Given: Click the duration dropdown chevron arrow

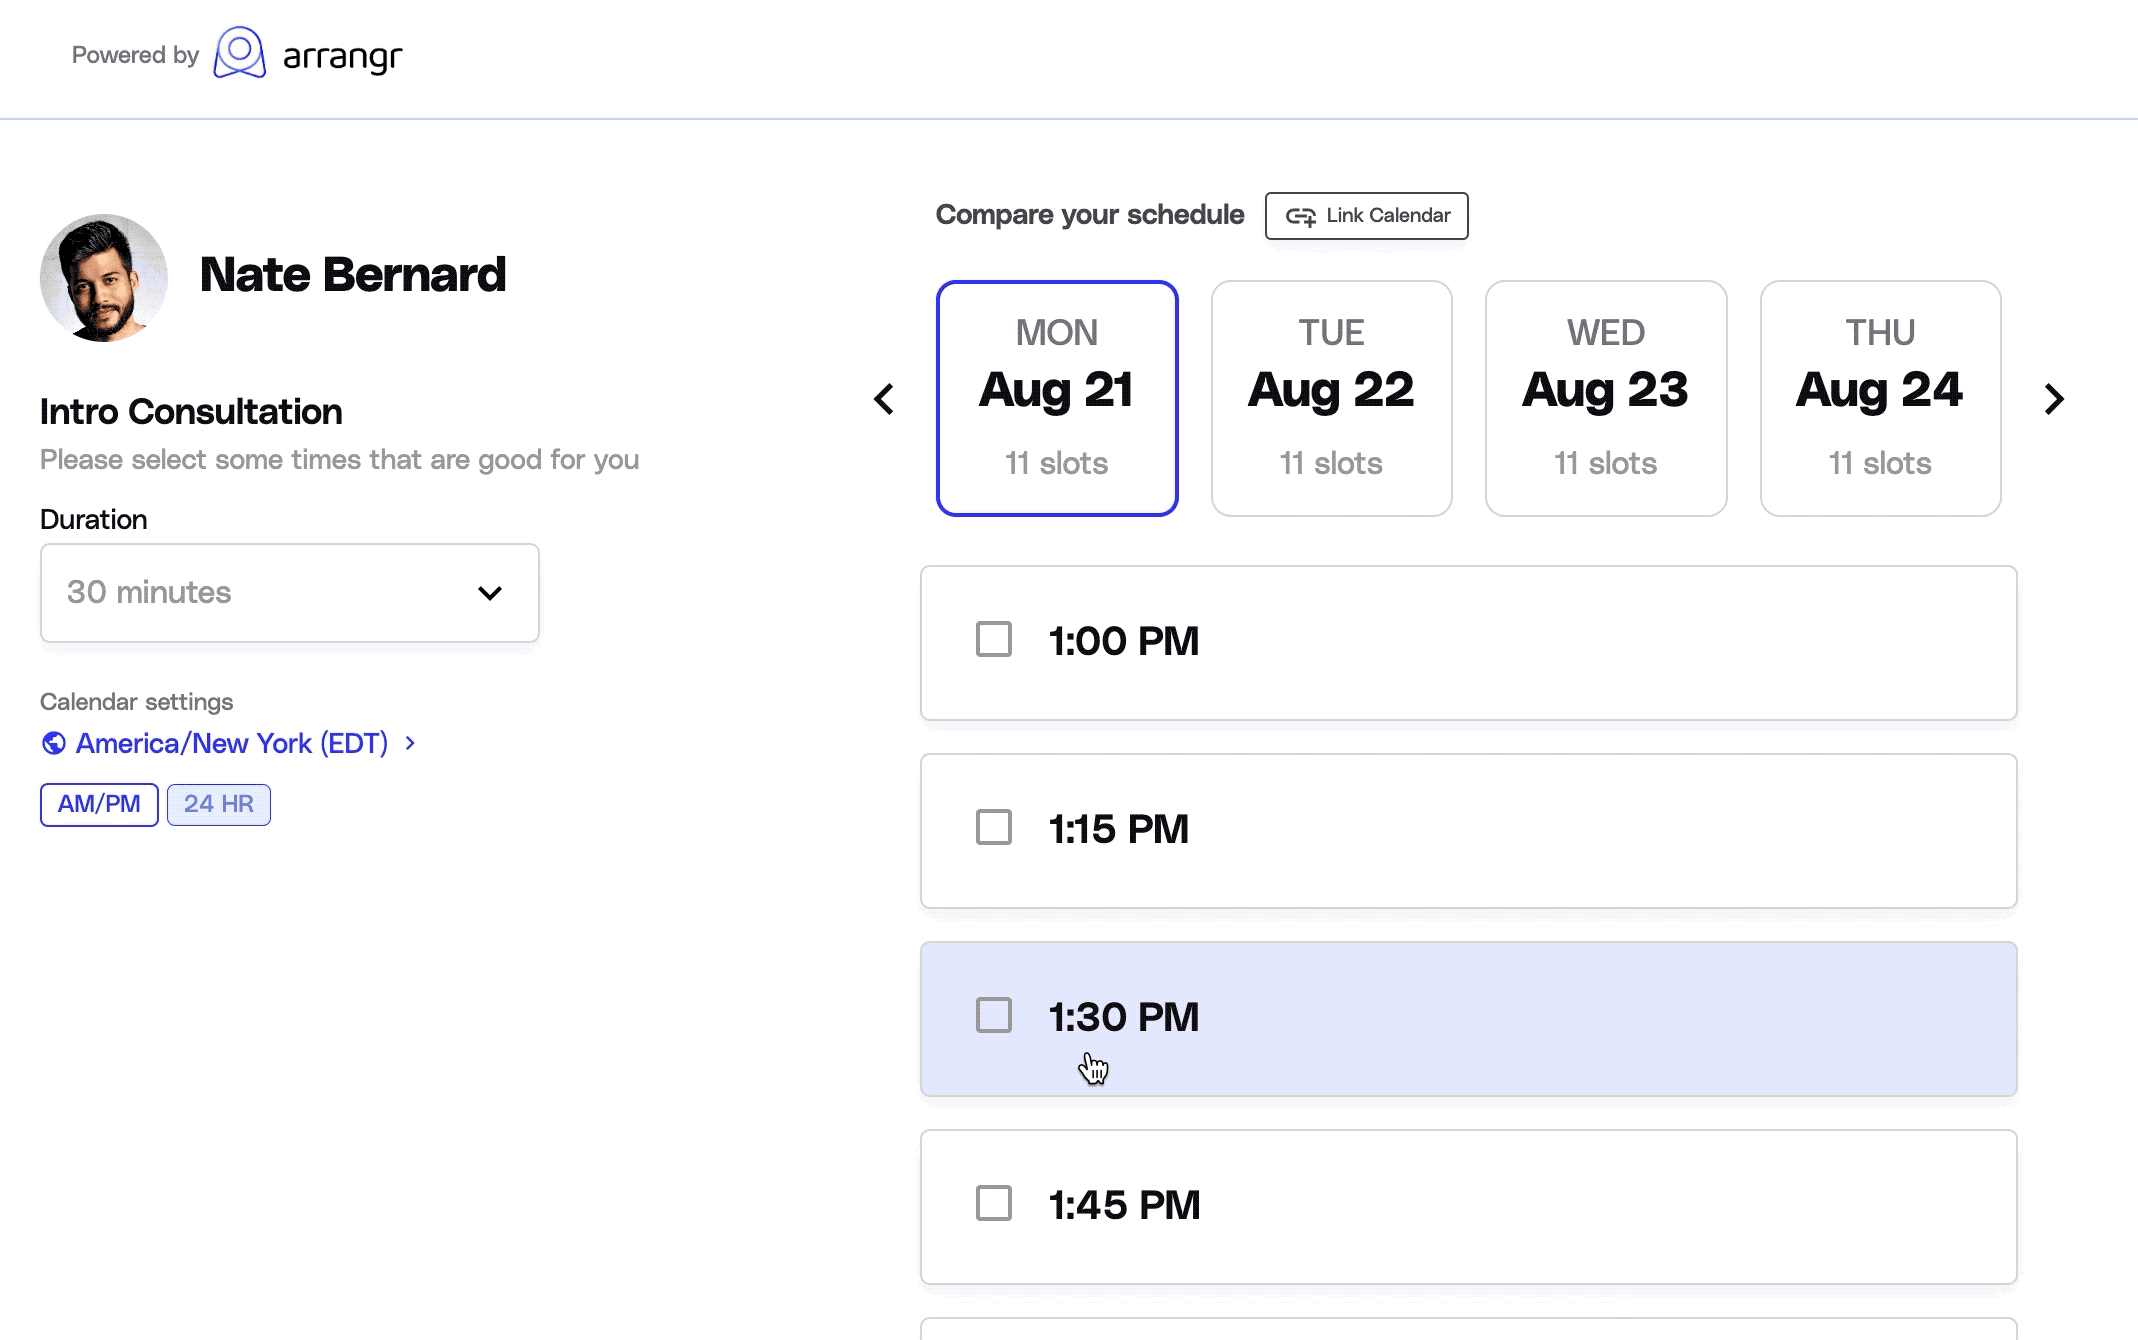Looking at the screenshot, I should (490, 593).
